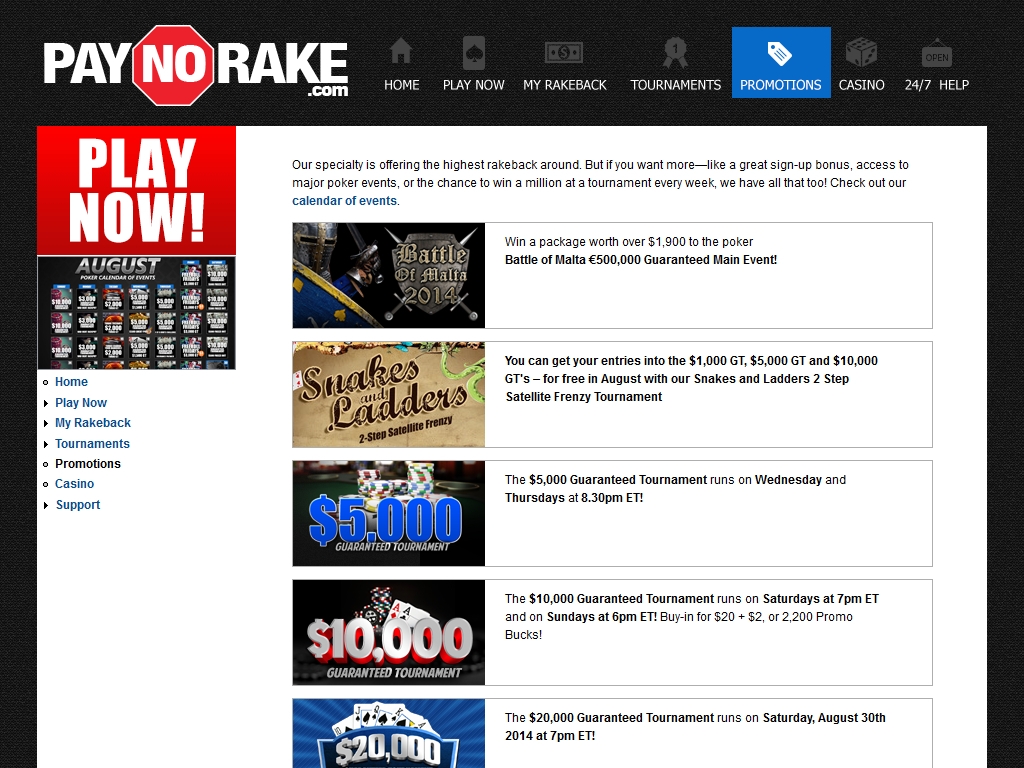1024x768 pixels.
Task: Expand the Tournaments sidebar arrow
Action: [x=46, y=444]
